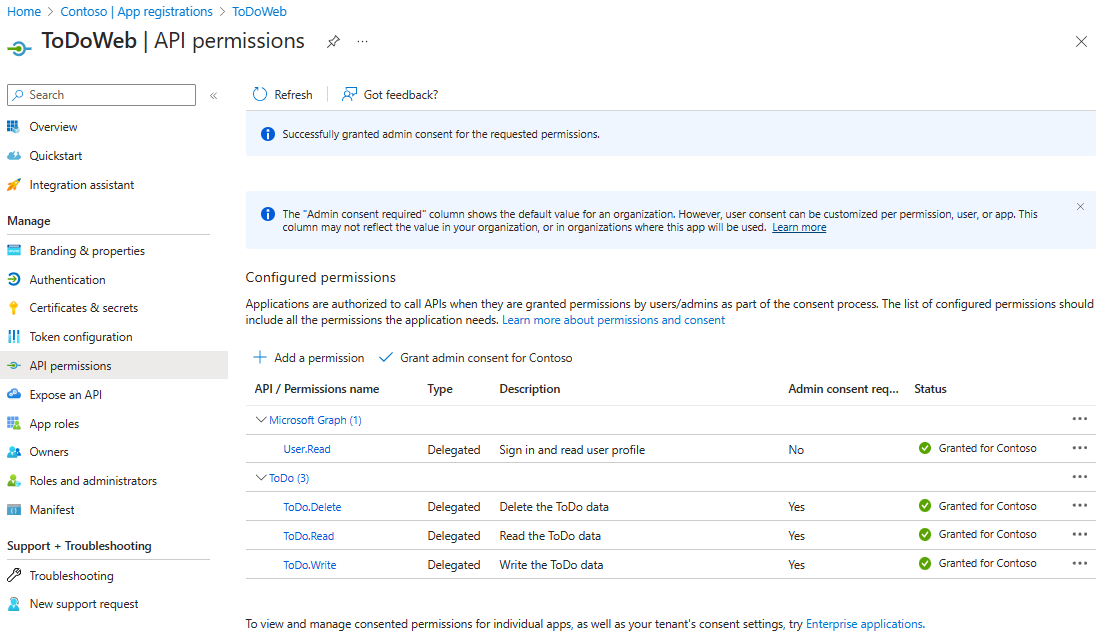Click Learn more about permissions and consent

(613, 320)
